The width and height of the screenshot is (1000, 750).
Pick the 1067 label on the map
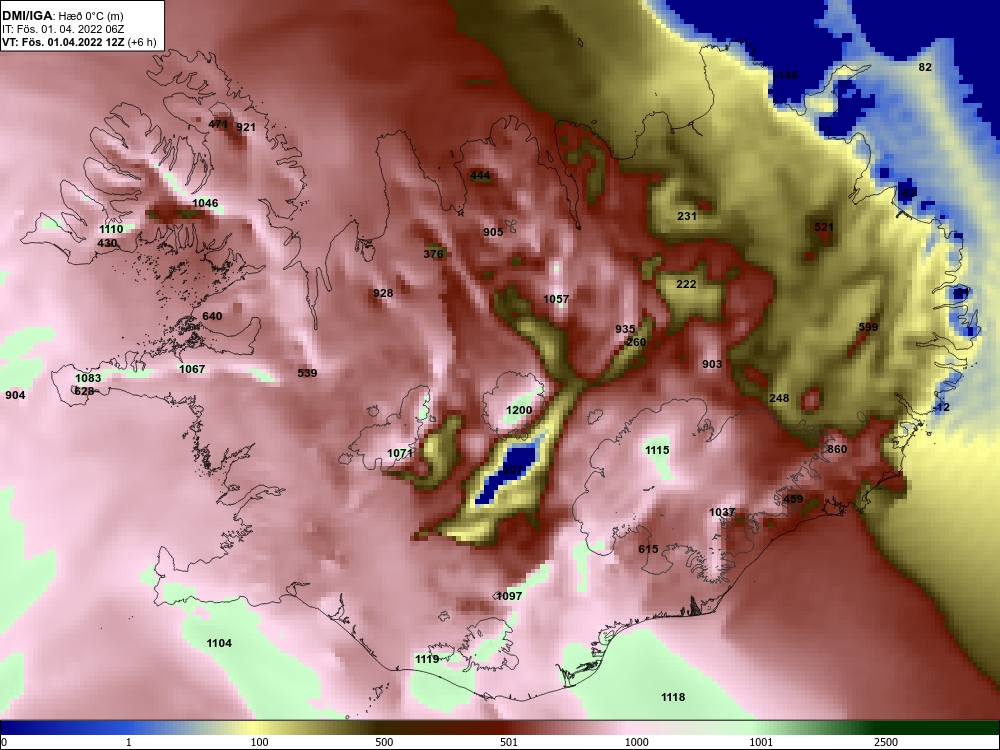[x=192, y=369]
